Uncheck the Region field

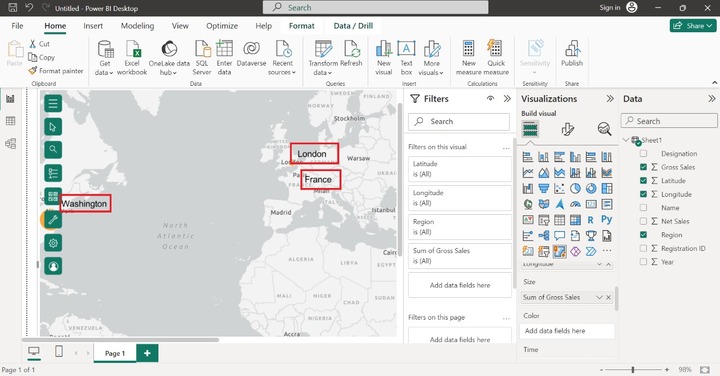(x=643, y=235)
